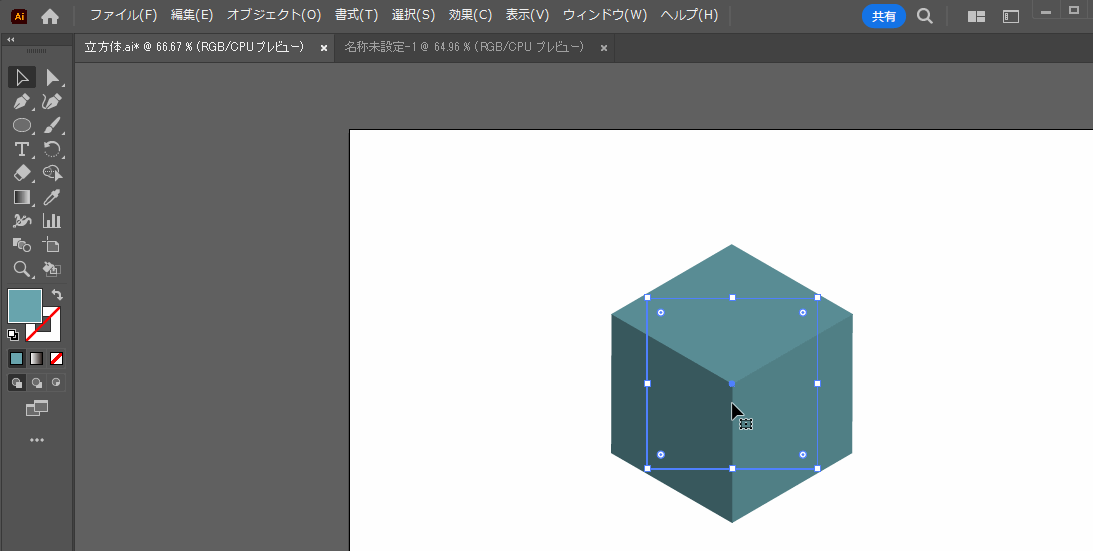Open the screen mode switcher
Image resolution: width=1093 pixels, height=551 pixels.
point(37,409)
